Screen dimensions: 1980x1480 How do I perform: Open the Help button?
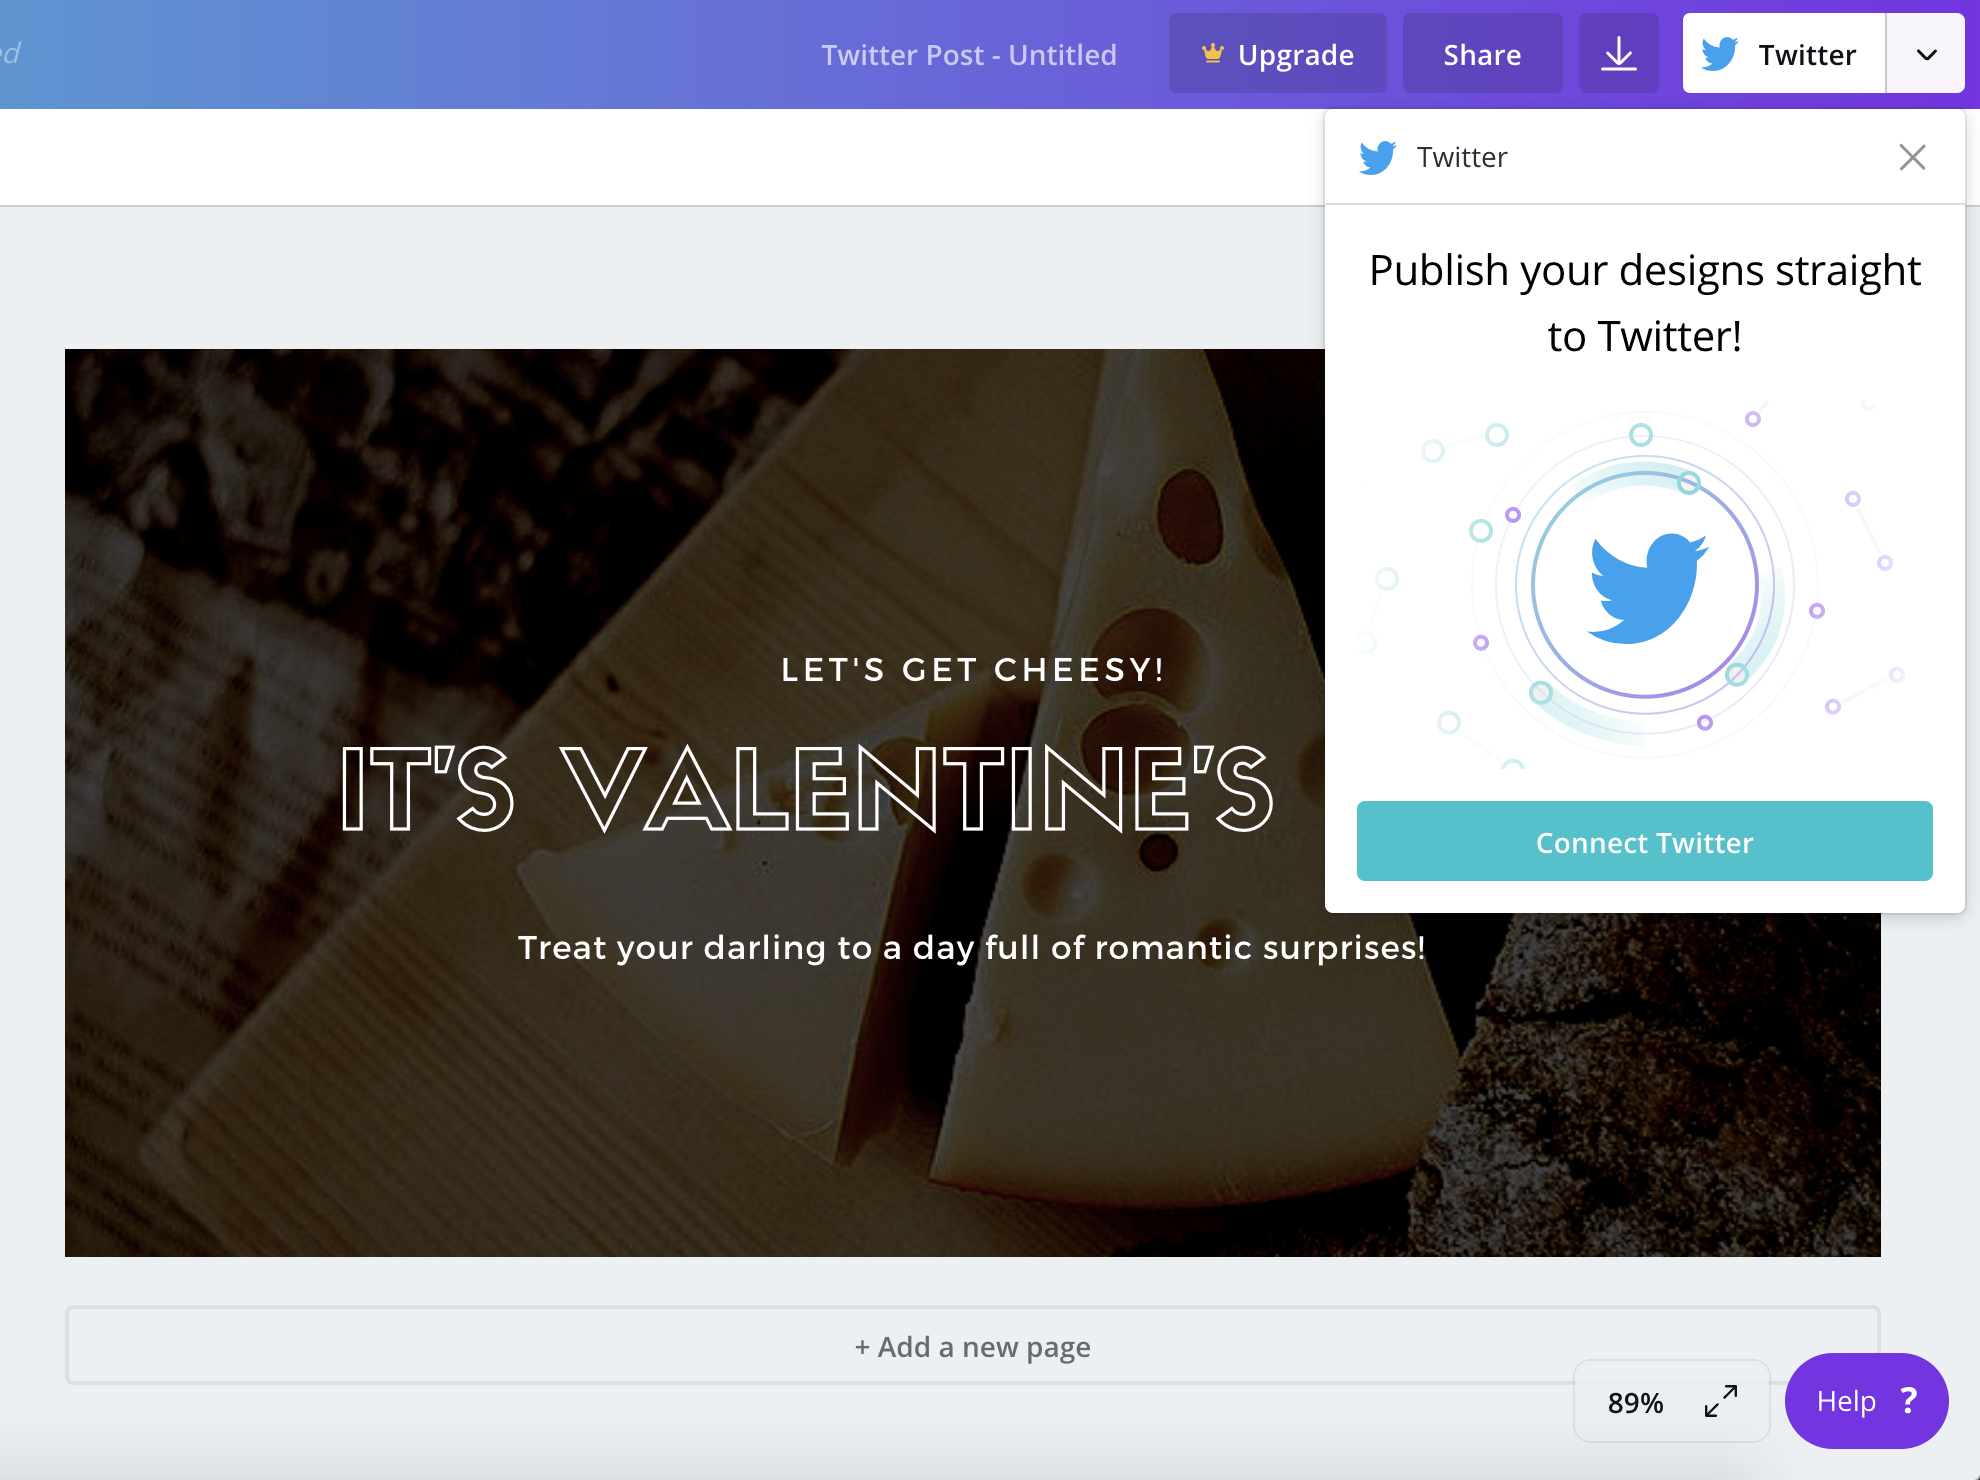1866,1401
